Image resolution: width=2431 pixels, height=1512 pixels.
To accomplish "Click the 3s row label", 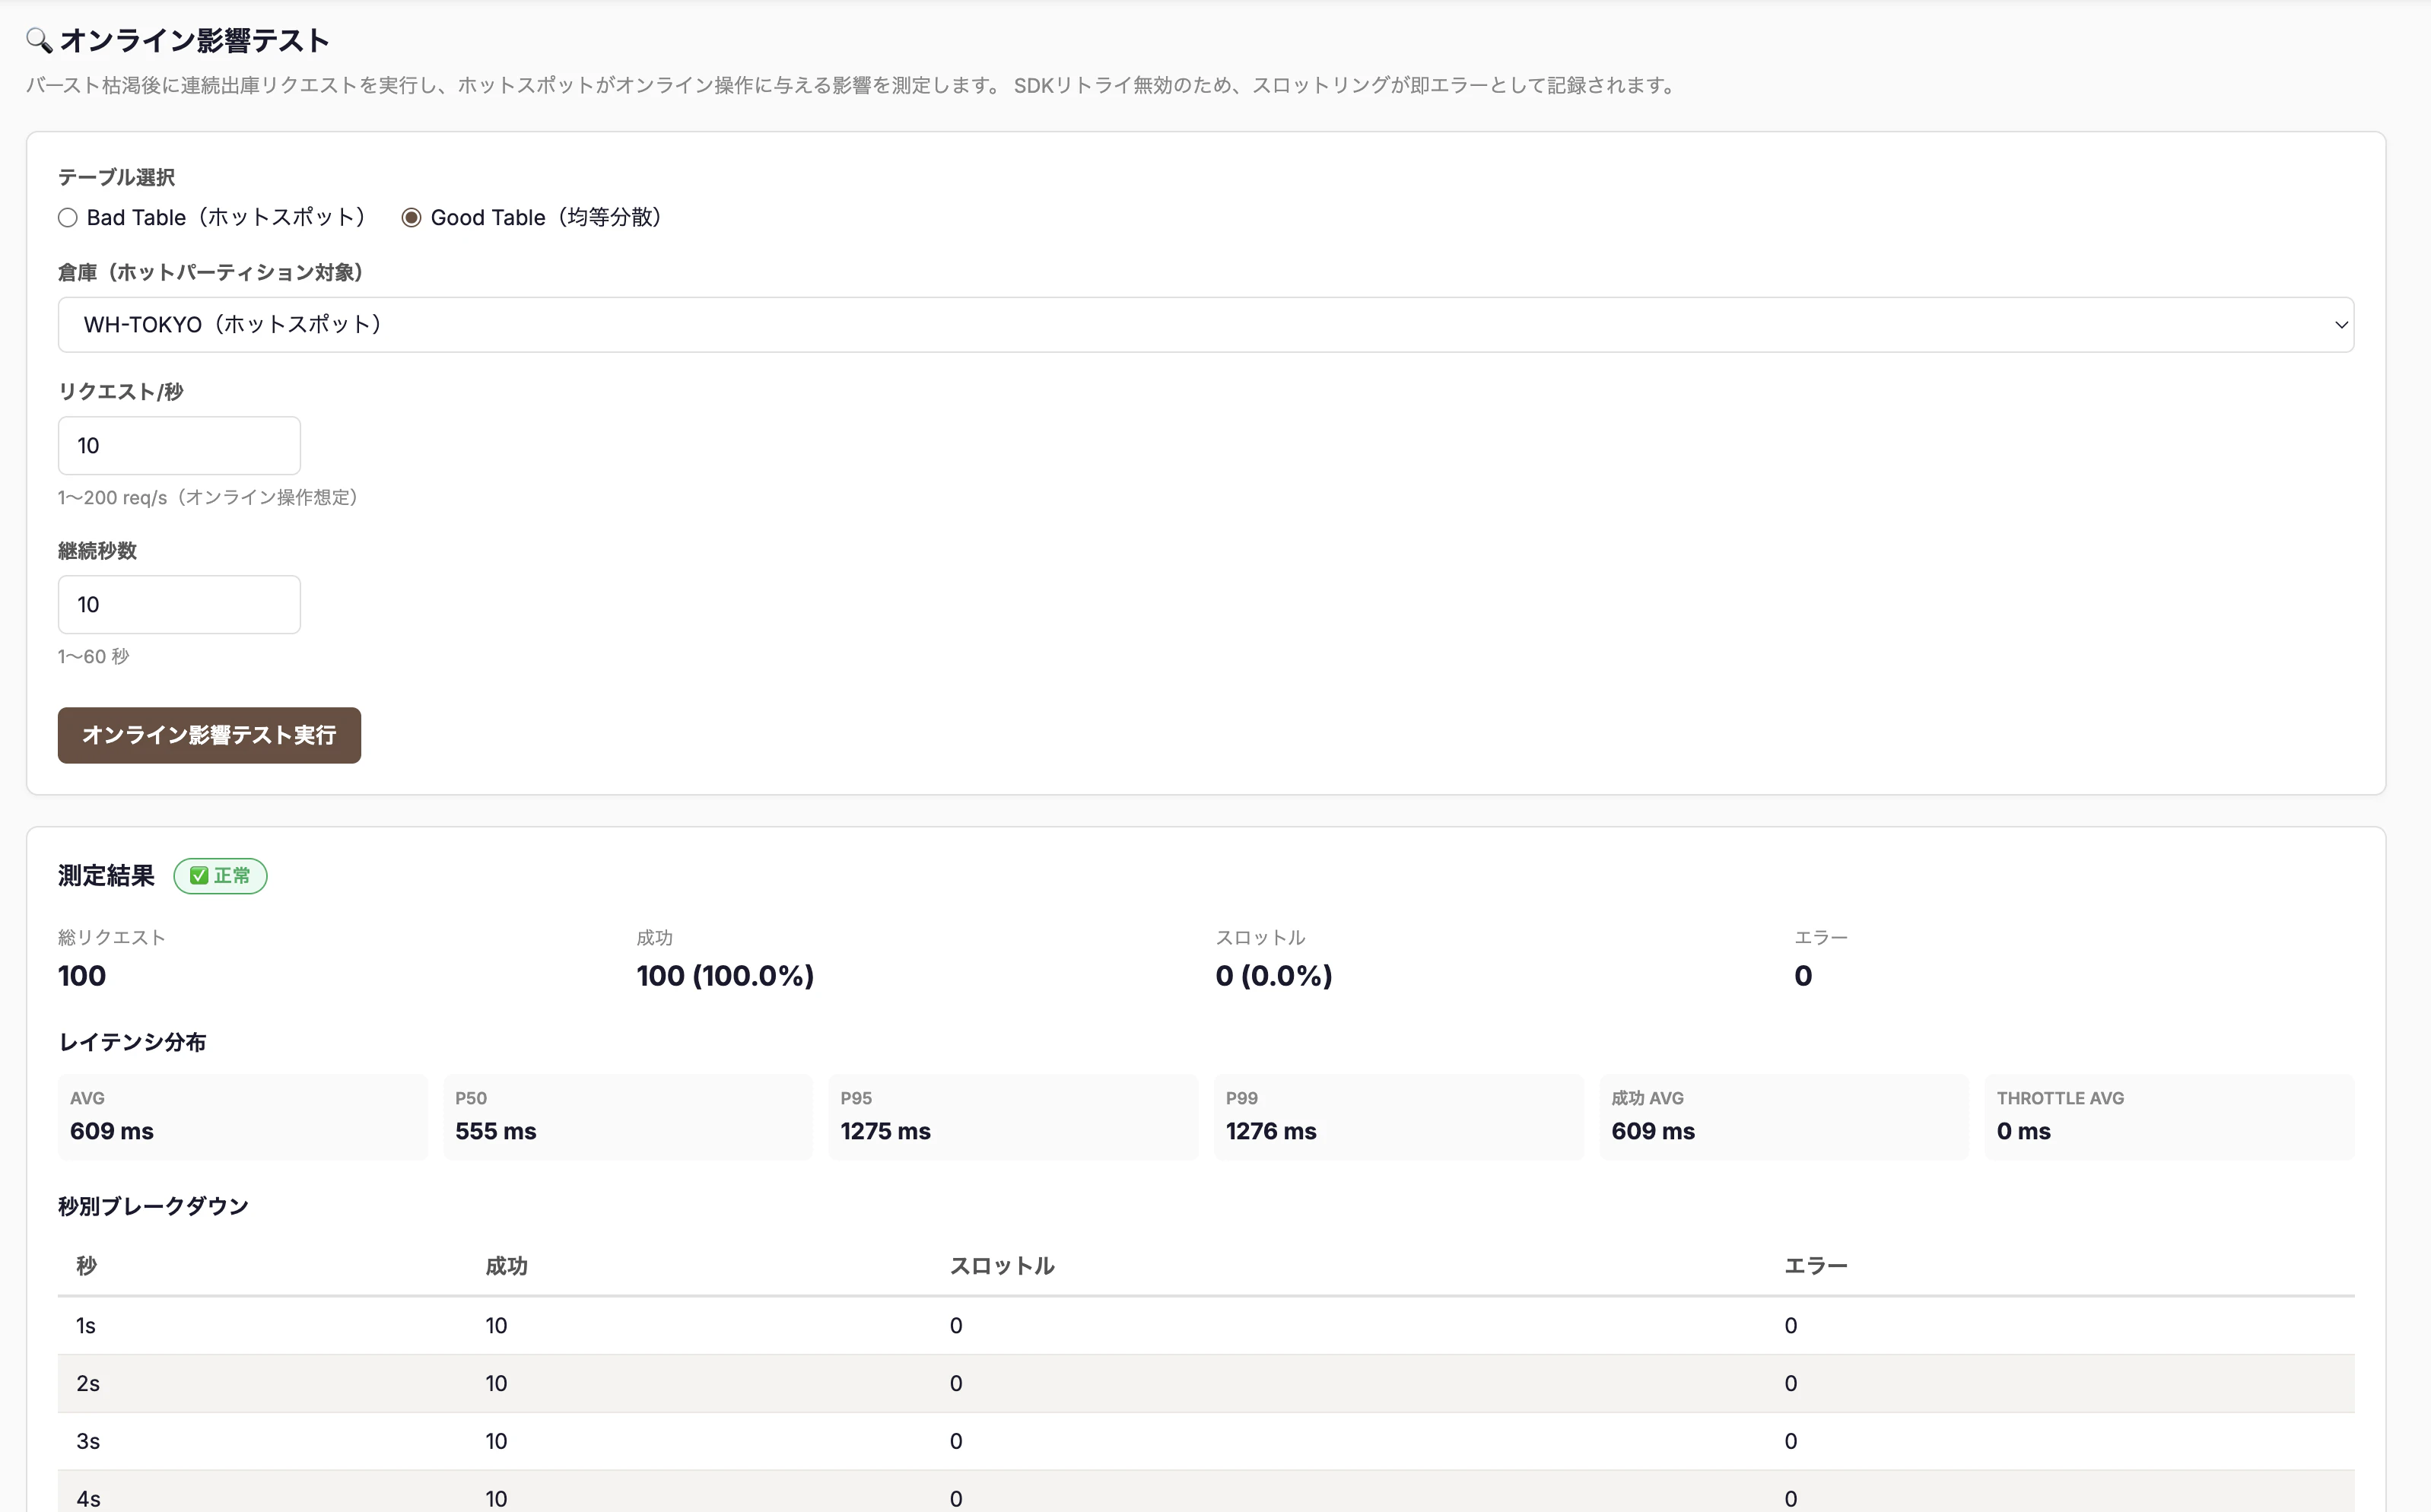I will (88, 1442).
